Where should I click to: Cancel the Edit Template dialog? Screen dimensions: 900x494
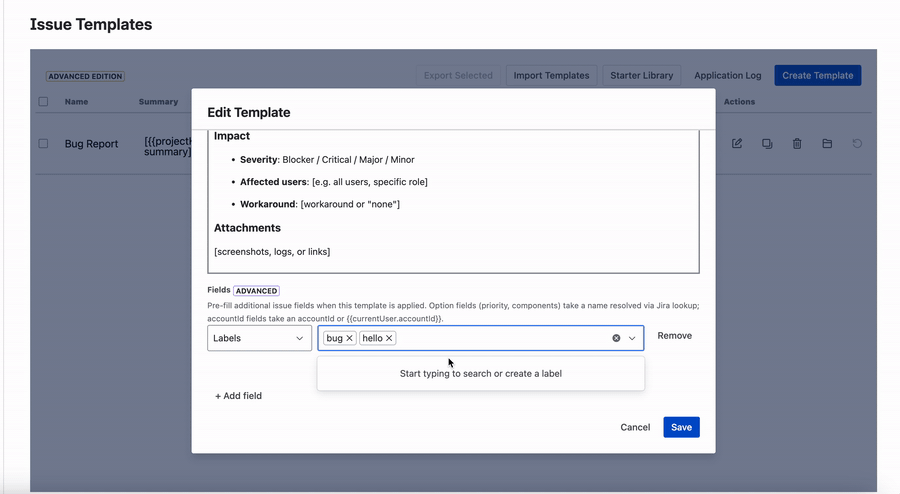(x=635, y=427)
